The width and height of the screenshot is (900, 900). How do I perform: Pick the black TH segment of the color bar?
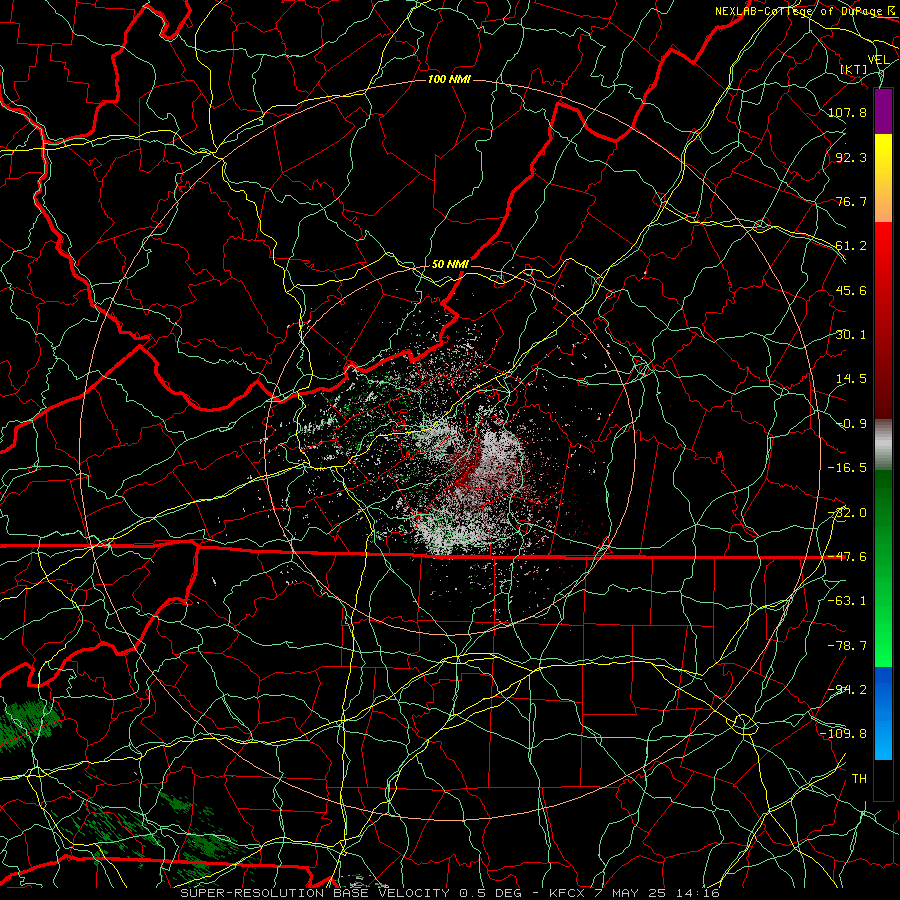pyautogui.click(x=883, y=779)
